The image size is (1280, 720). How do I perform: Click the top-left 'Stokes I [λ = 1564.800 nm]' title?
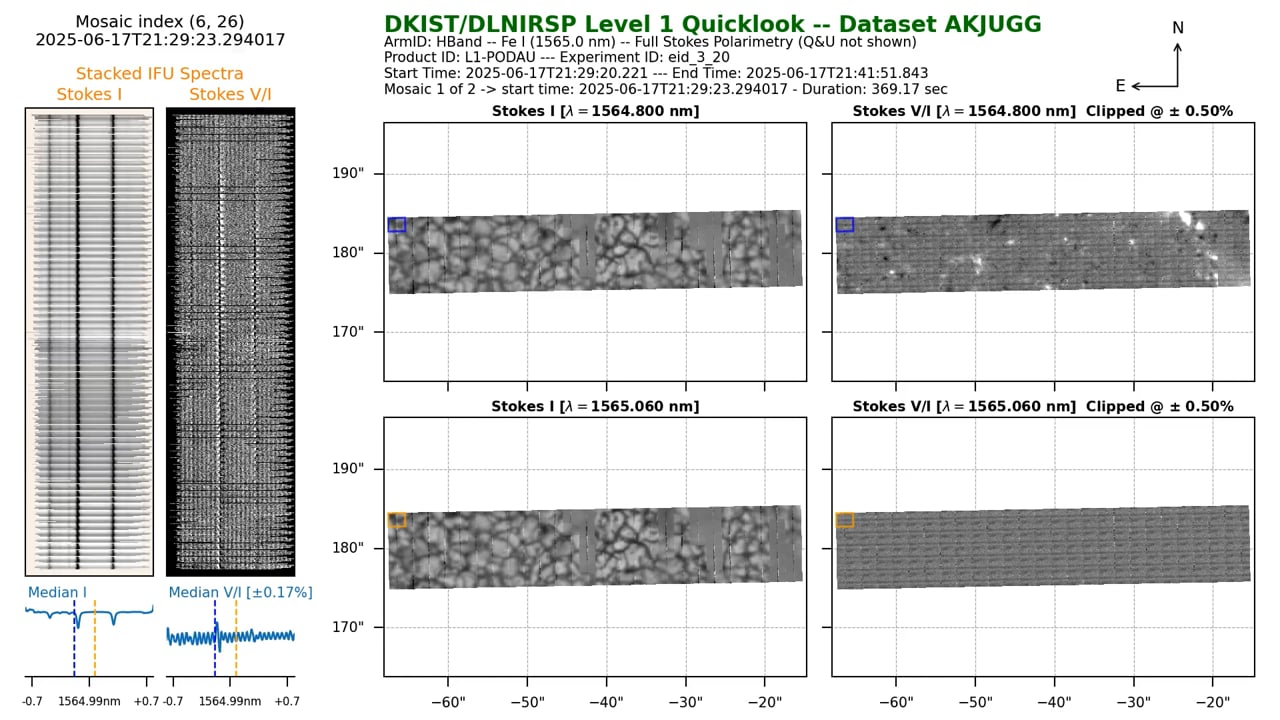coord(595,111)
